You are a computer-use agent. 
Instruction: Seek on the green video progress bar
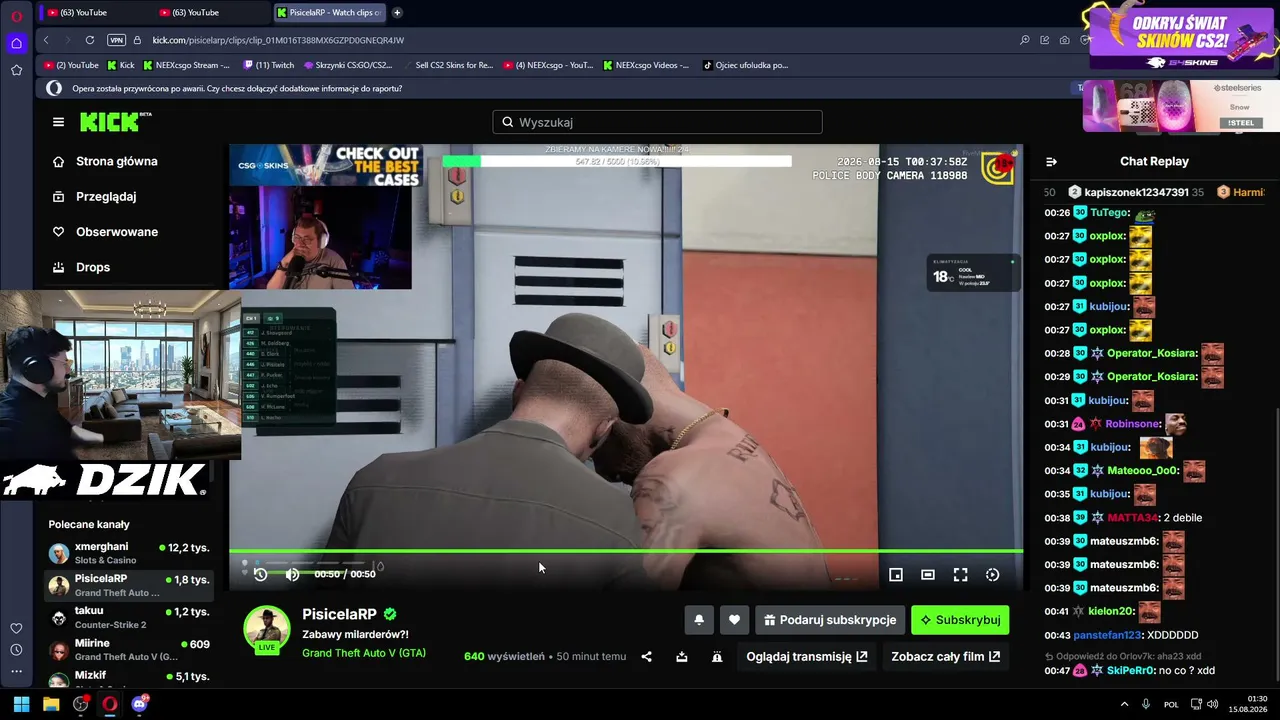[x=626, y=551]
